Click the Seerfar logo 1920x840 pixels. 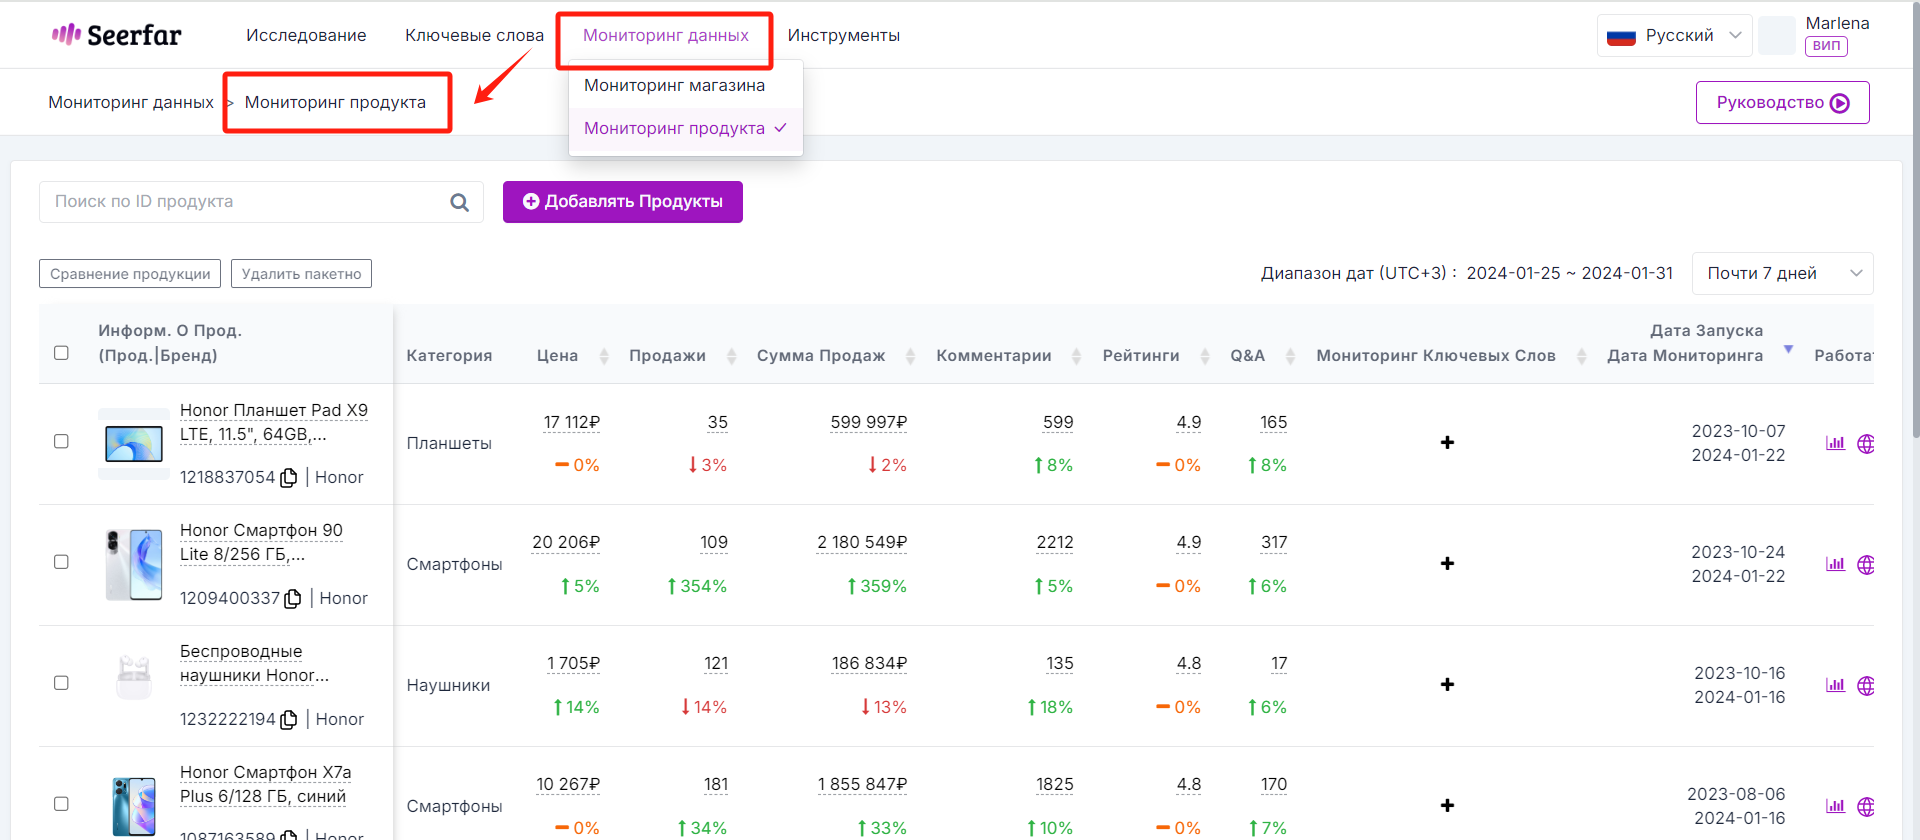click(x=117, y=35)
